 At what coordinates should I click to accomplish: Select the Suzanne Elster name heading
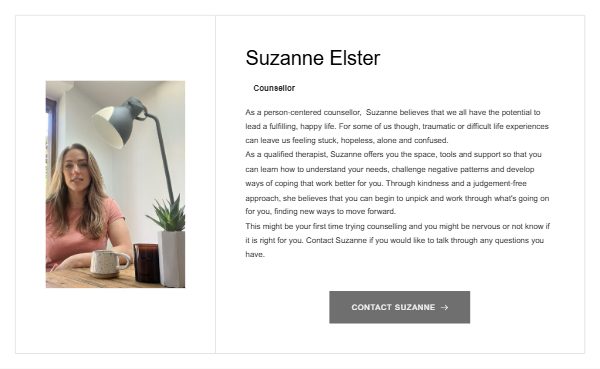(x=313, y=58)
